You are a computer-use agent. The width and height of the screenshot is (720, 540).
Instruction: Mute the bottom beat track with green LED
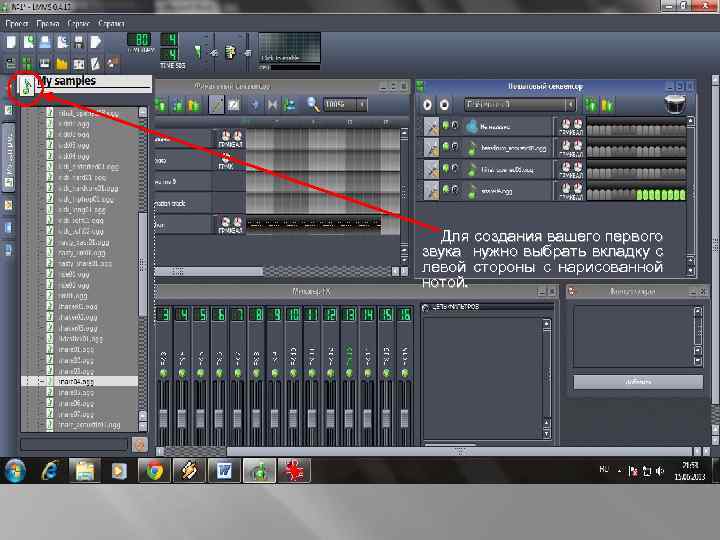pyautogui.click(x=445, y=189)
